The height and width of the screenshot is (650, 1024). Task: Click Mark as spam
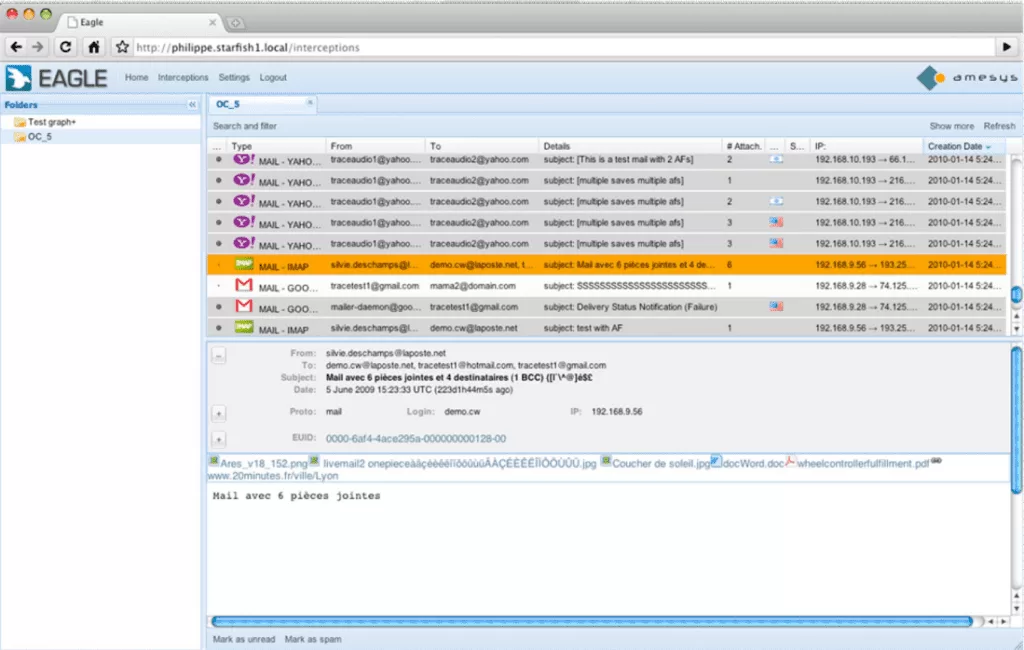point(312,639)
